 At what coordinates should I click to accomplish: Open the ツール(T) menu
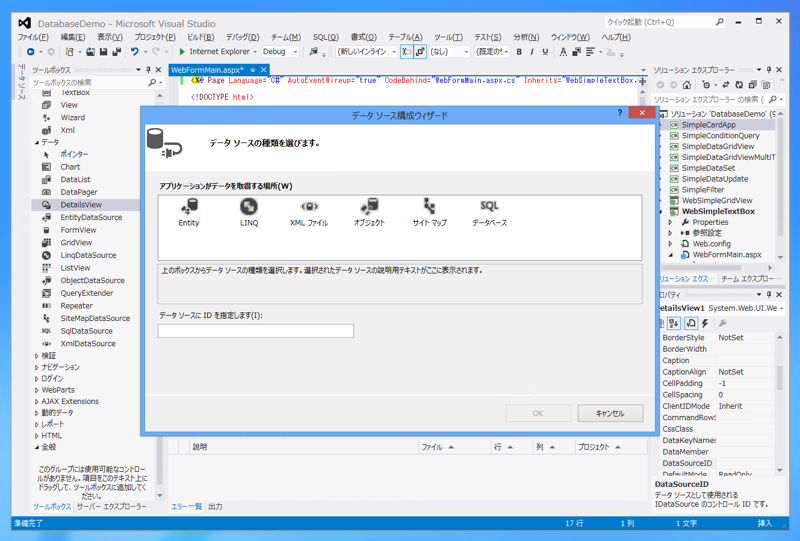[448, 37]
